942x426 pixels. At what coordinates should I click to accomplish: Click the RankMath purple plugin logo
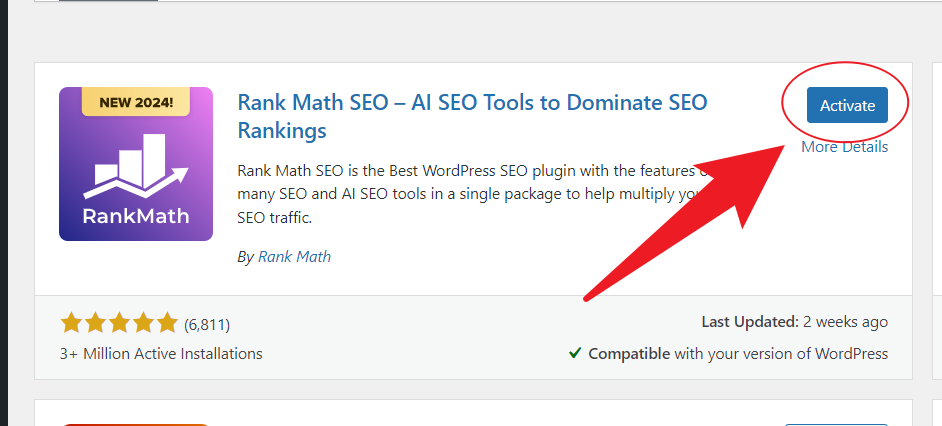coord(136,164)
